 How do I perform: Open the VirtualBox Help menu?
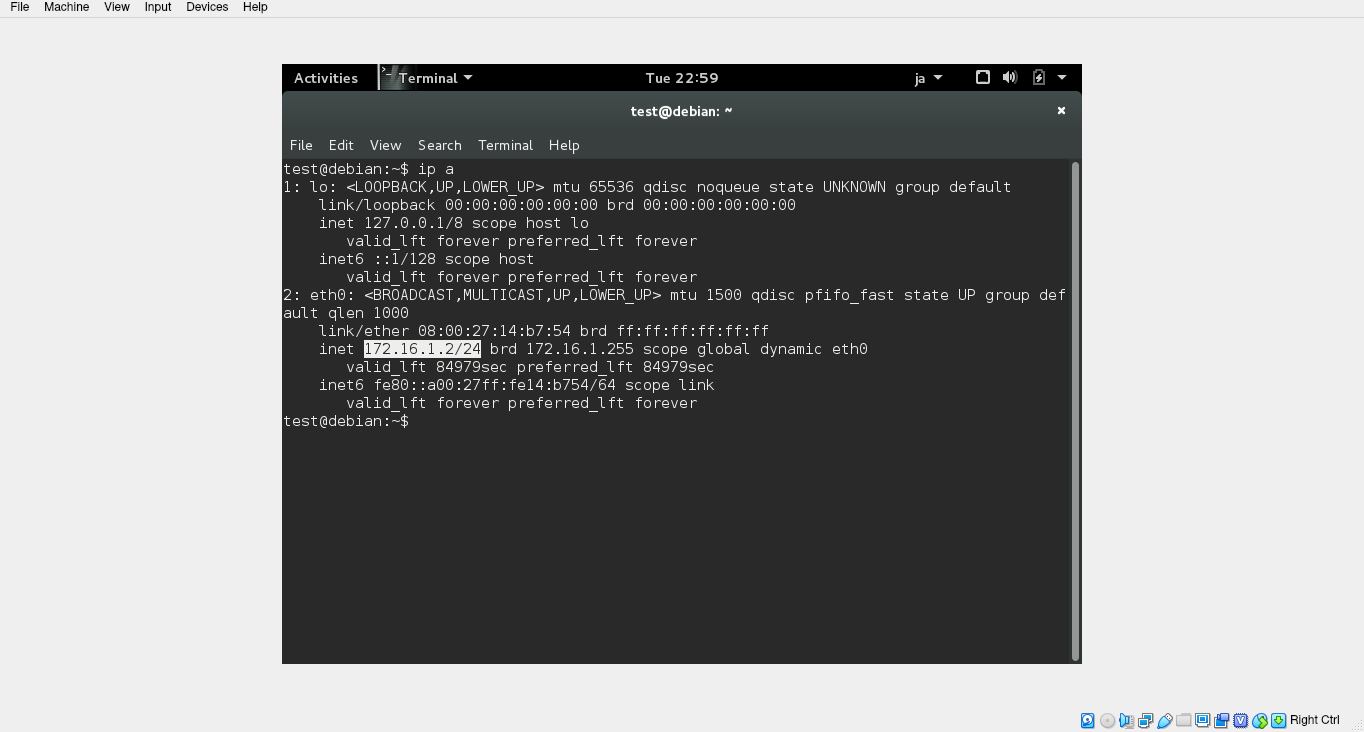255,7
